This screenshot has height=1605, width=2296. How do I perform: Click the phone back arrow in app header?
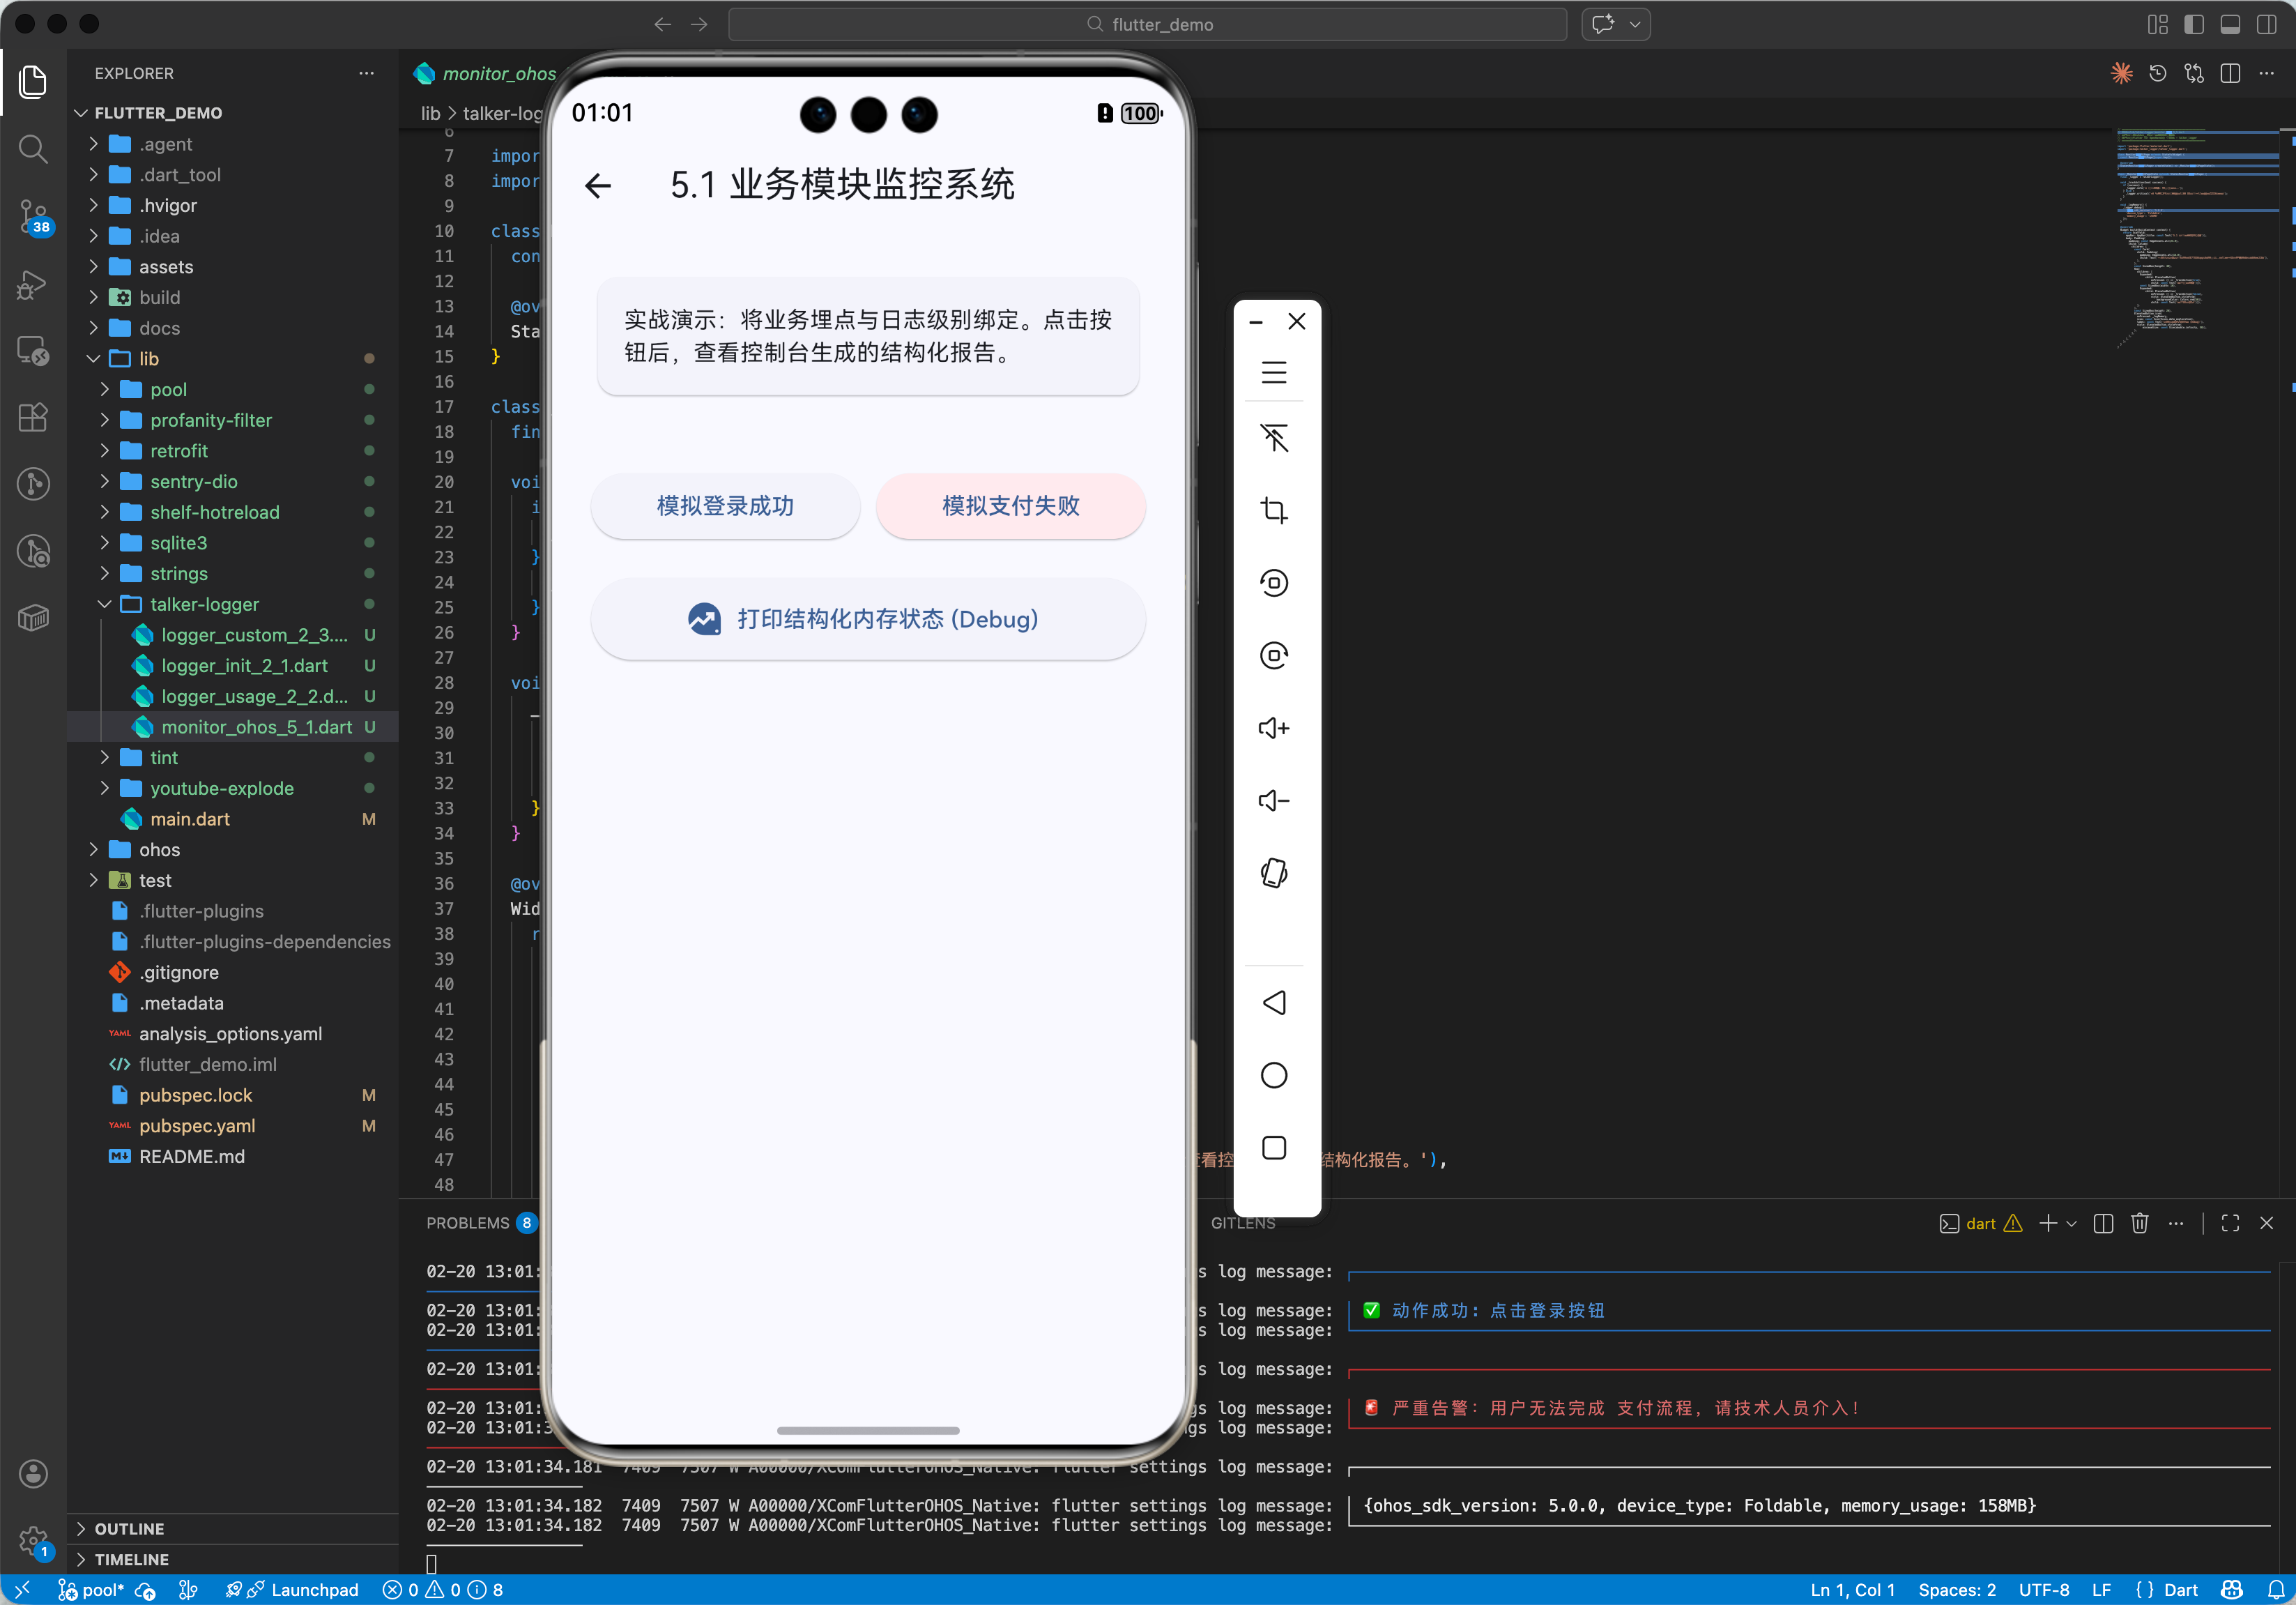point(598,186)
